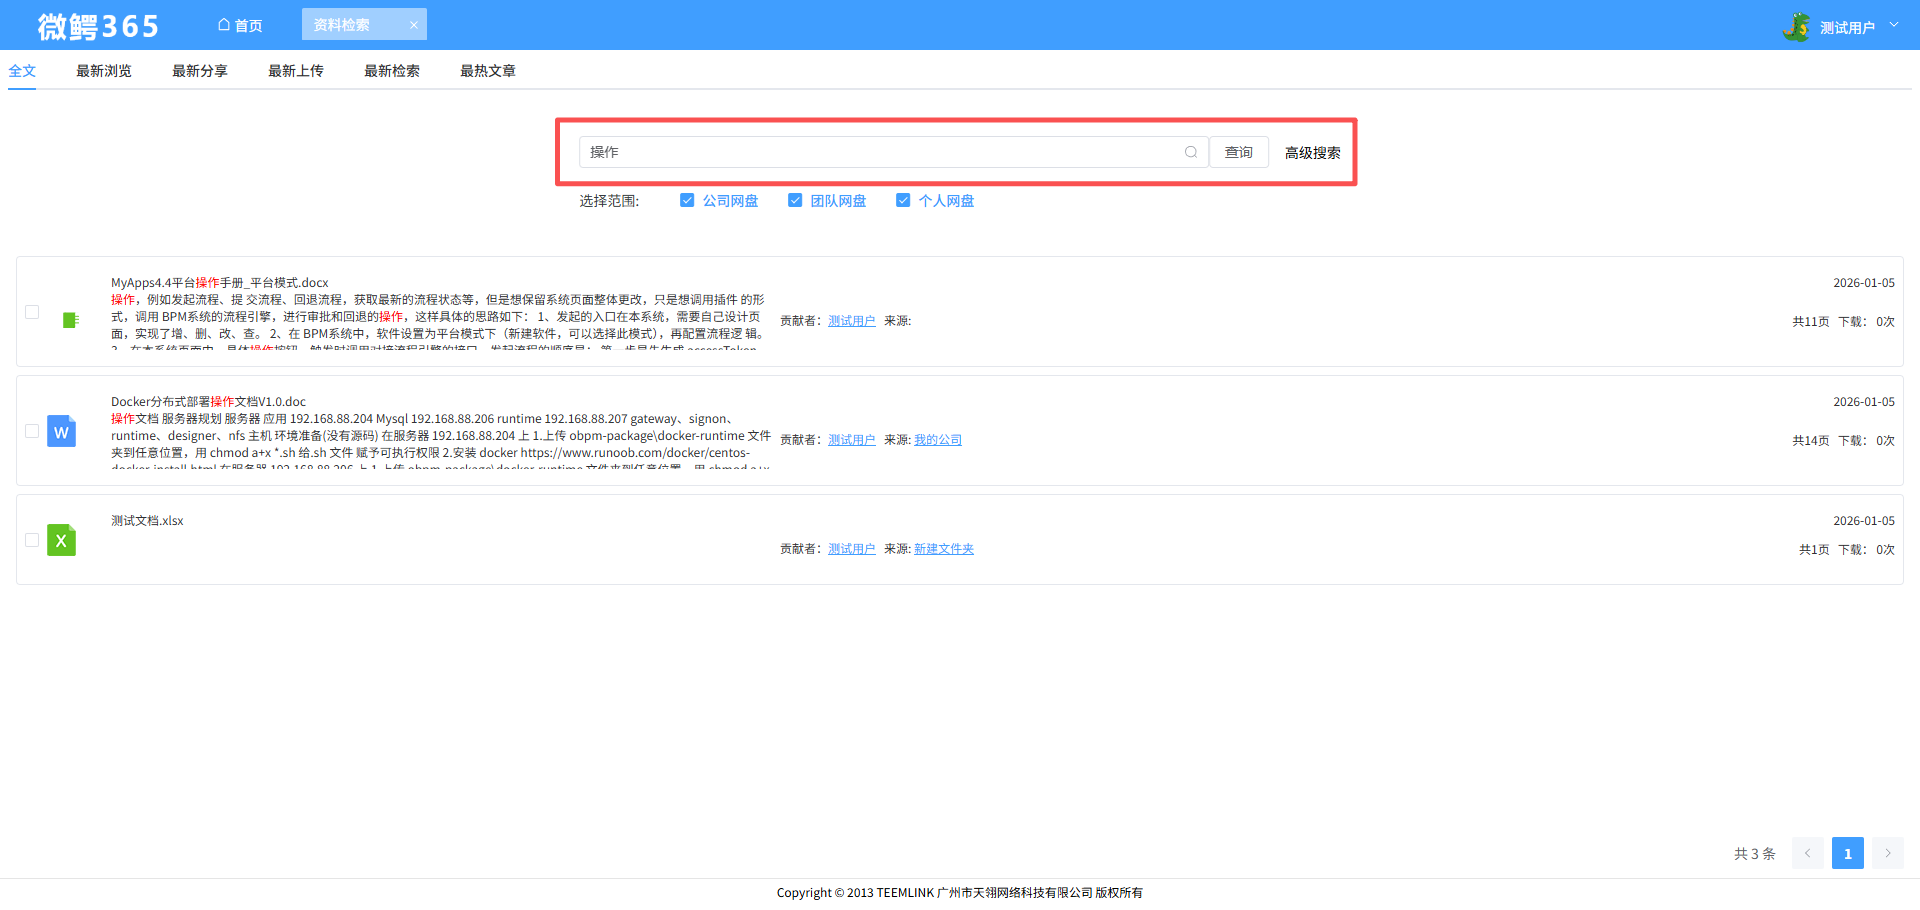Tick checkbox for MyApps4.4 docx result
Screen dimensions: 1920x910
(x=32, y=312)
